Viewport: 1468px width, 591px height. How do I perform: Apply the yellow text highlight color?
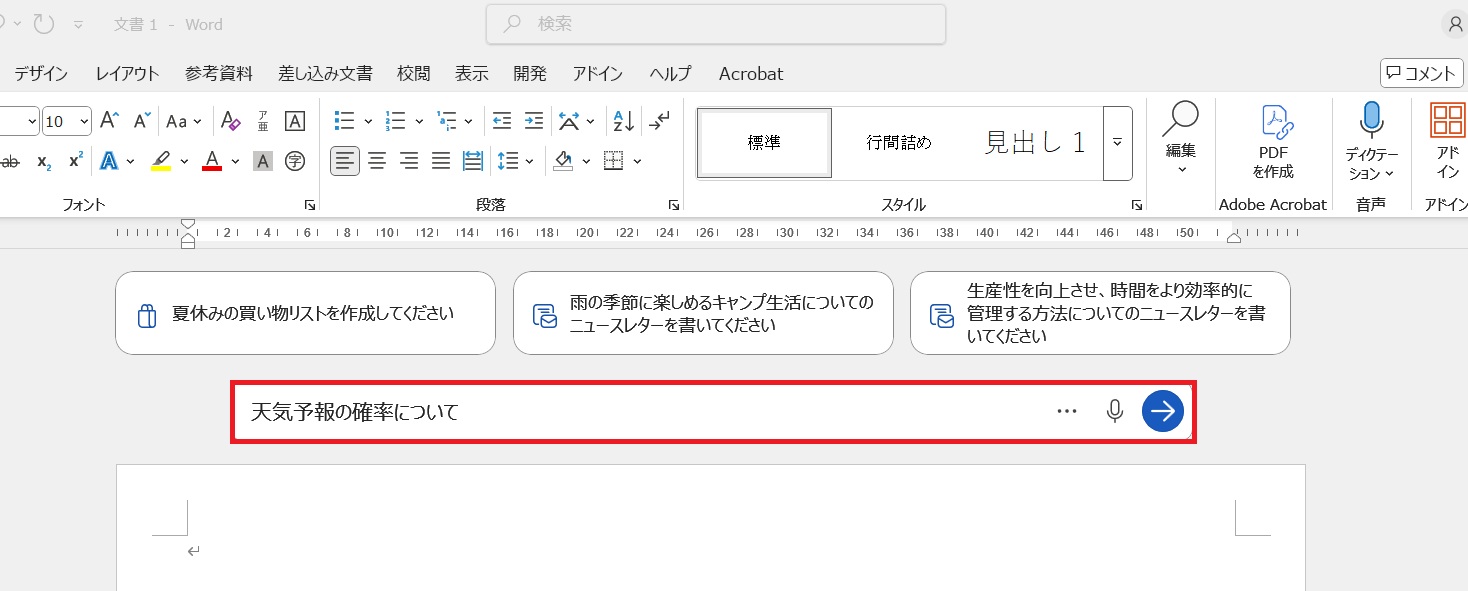point(161,161)
